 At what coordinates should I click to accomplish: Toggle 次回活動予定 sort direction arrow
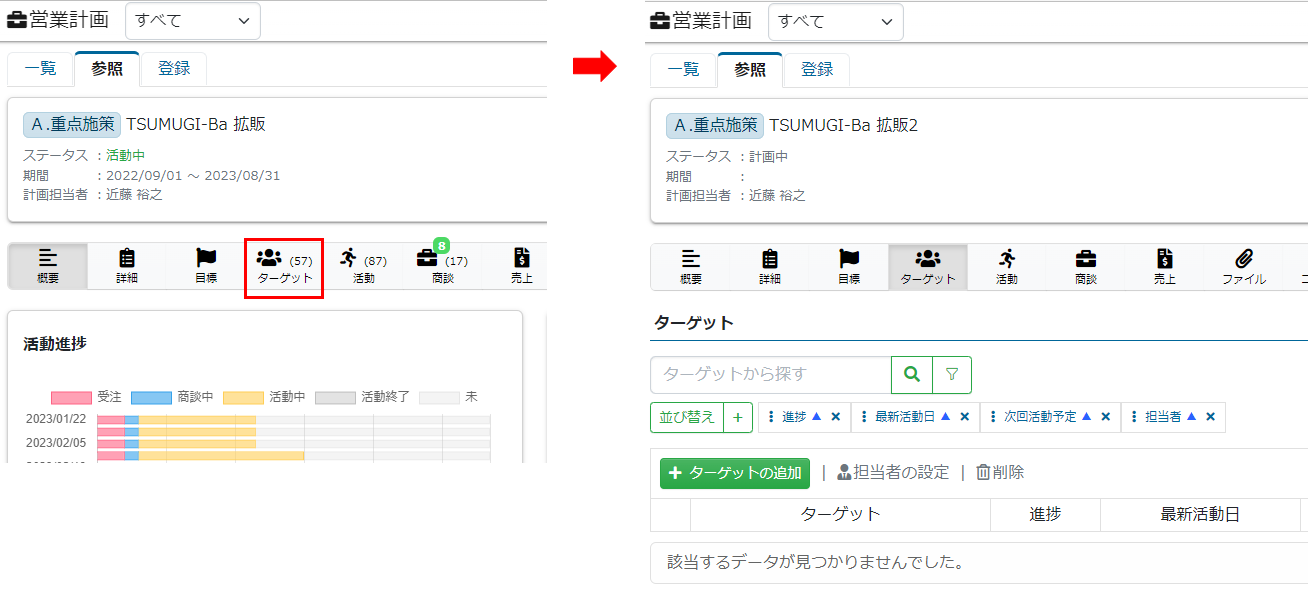pyautogui.click(x=1086, y=417)
